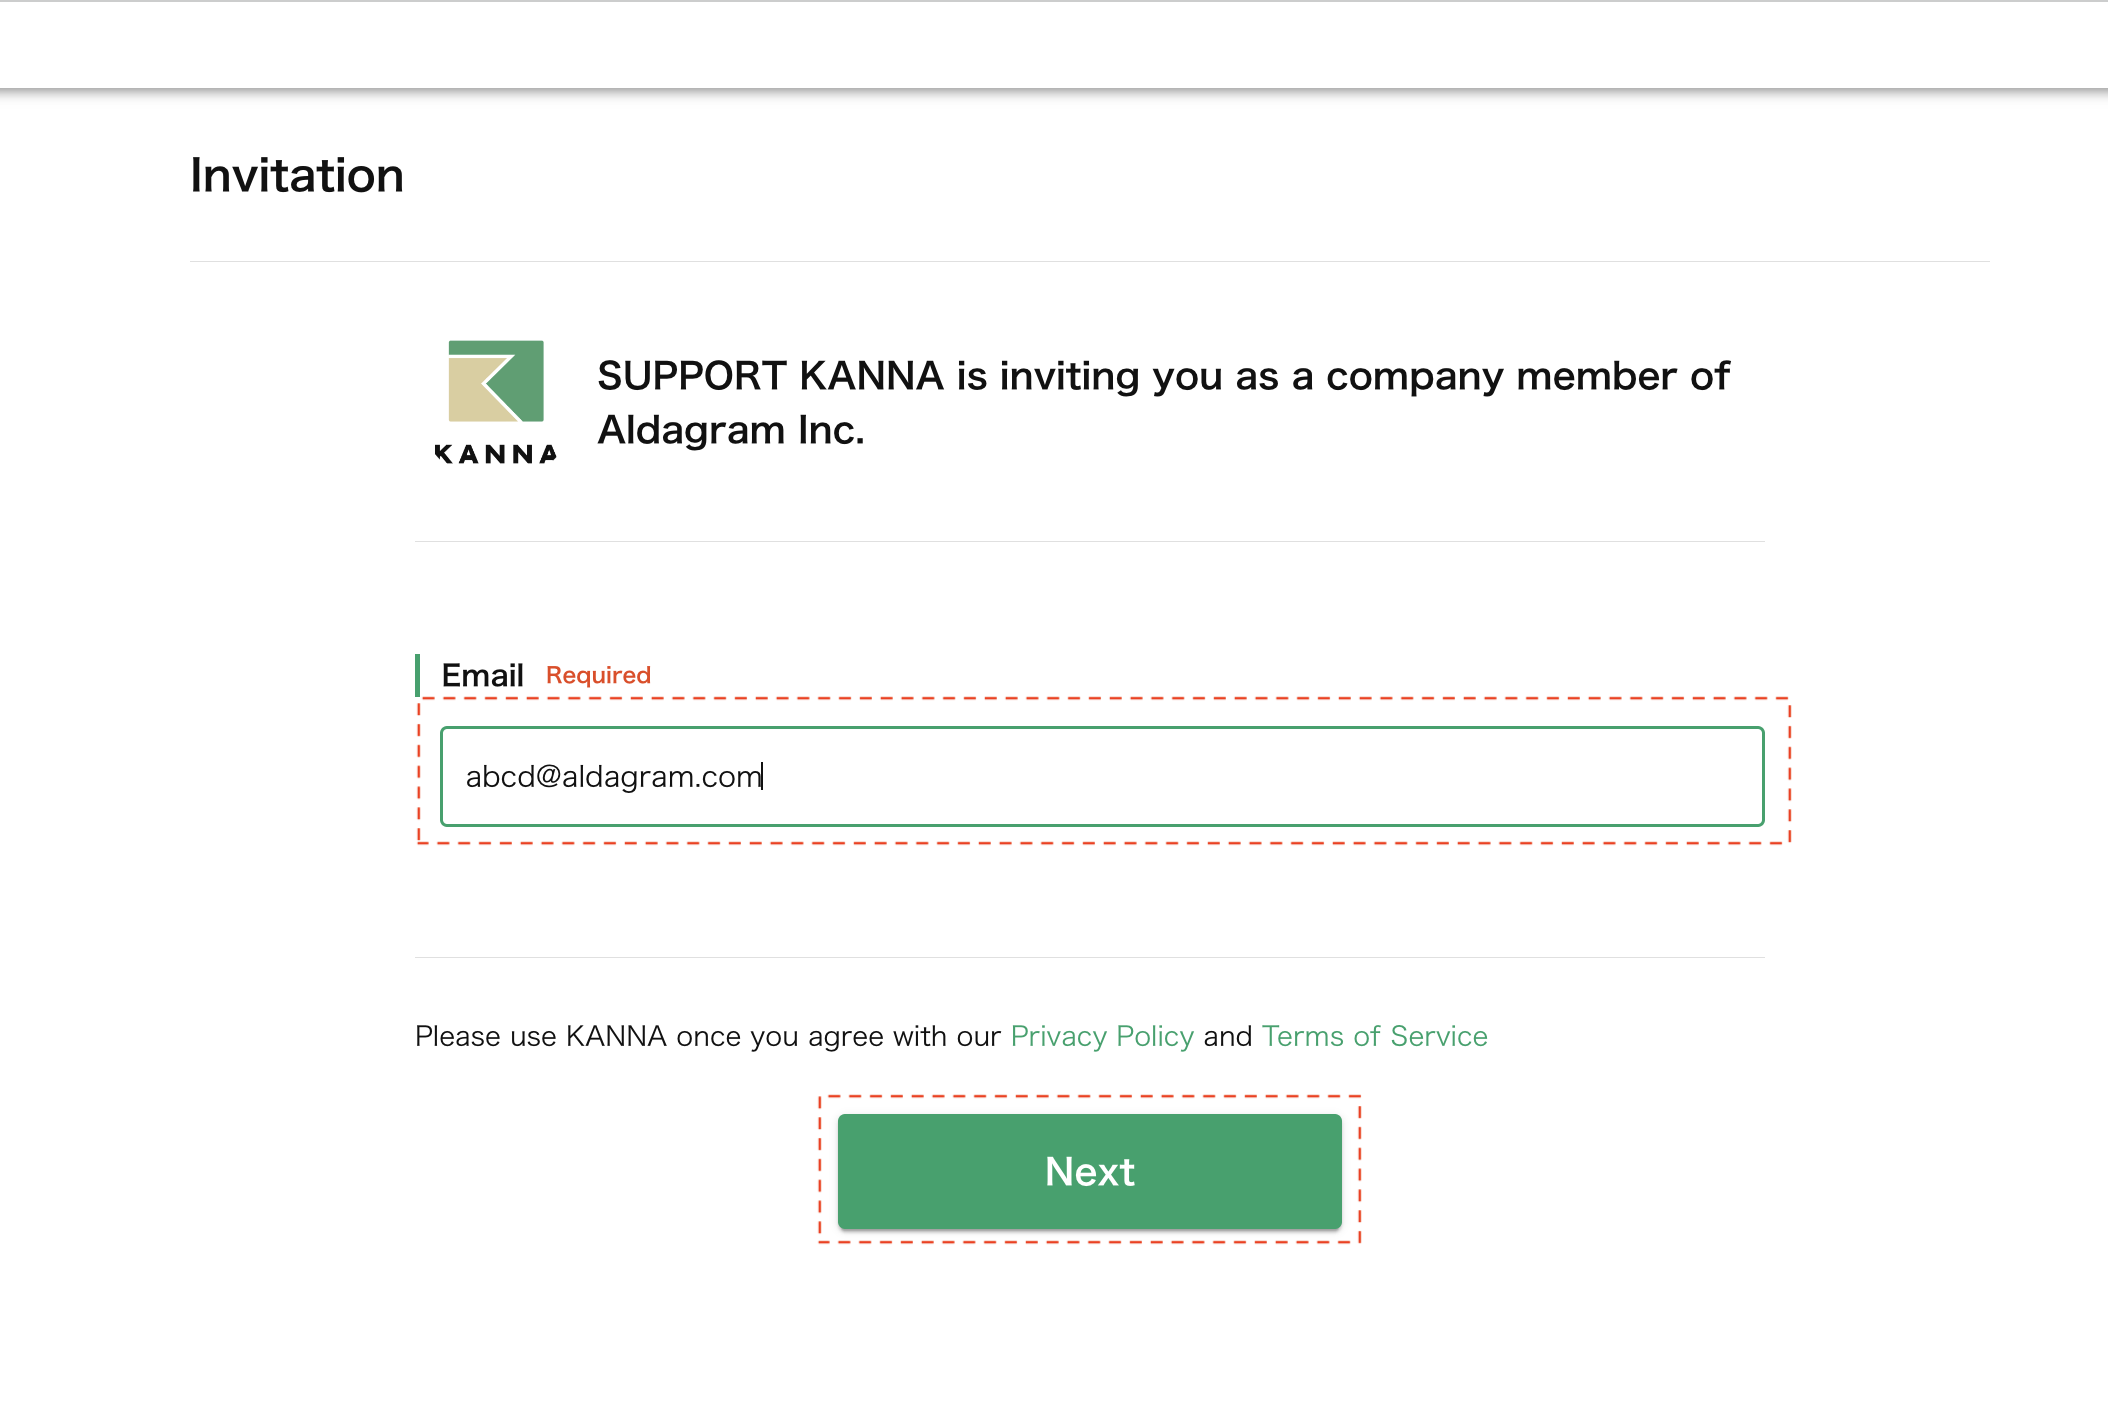Focus the Email input field
2108x1412 pixels.
click(x=1100, y=776)
